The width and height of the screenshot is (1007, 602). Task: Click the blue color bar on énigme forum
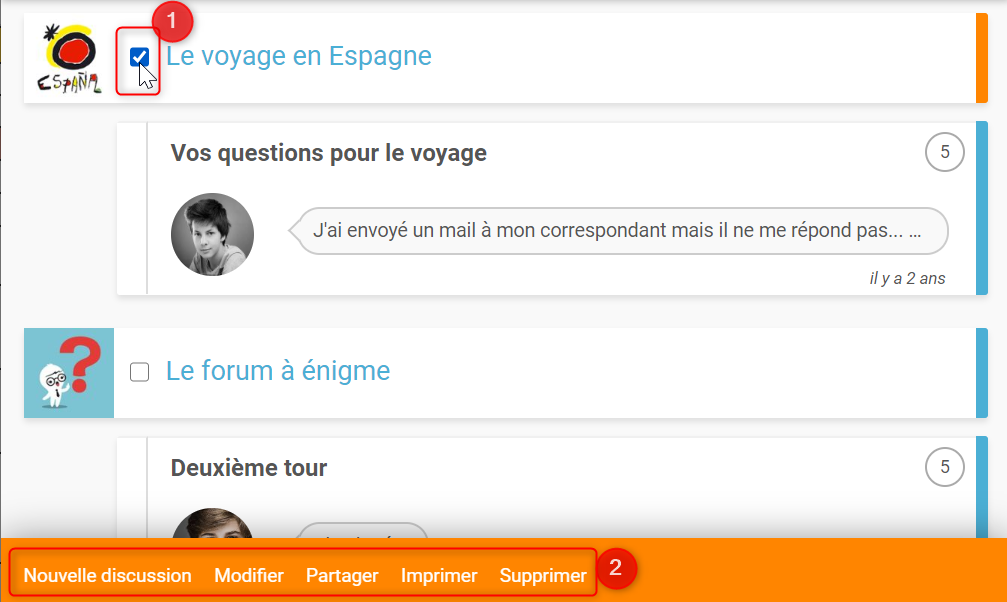pyautogui.click(x=982, y=372)
